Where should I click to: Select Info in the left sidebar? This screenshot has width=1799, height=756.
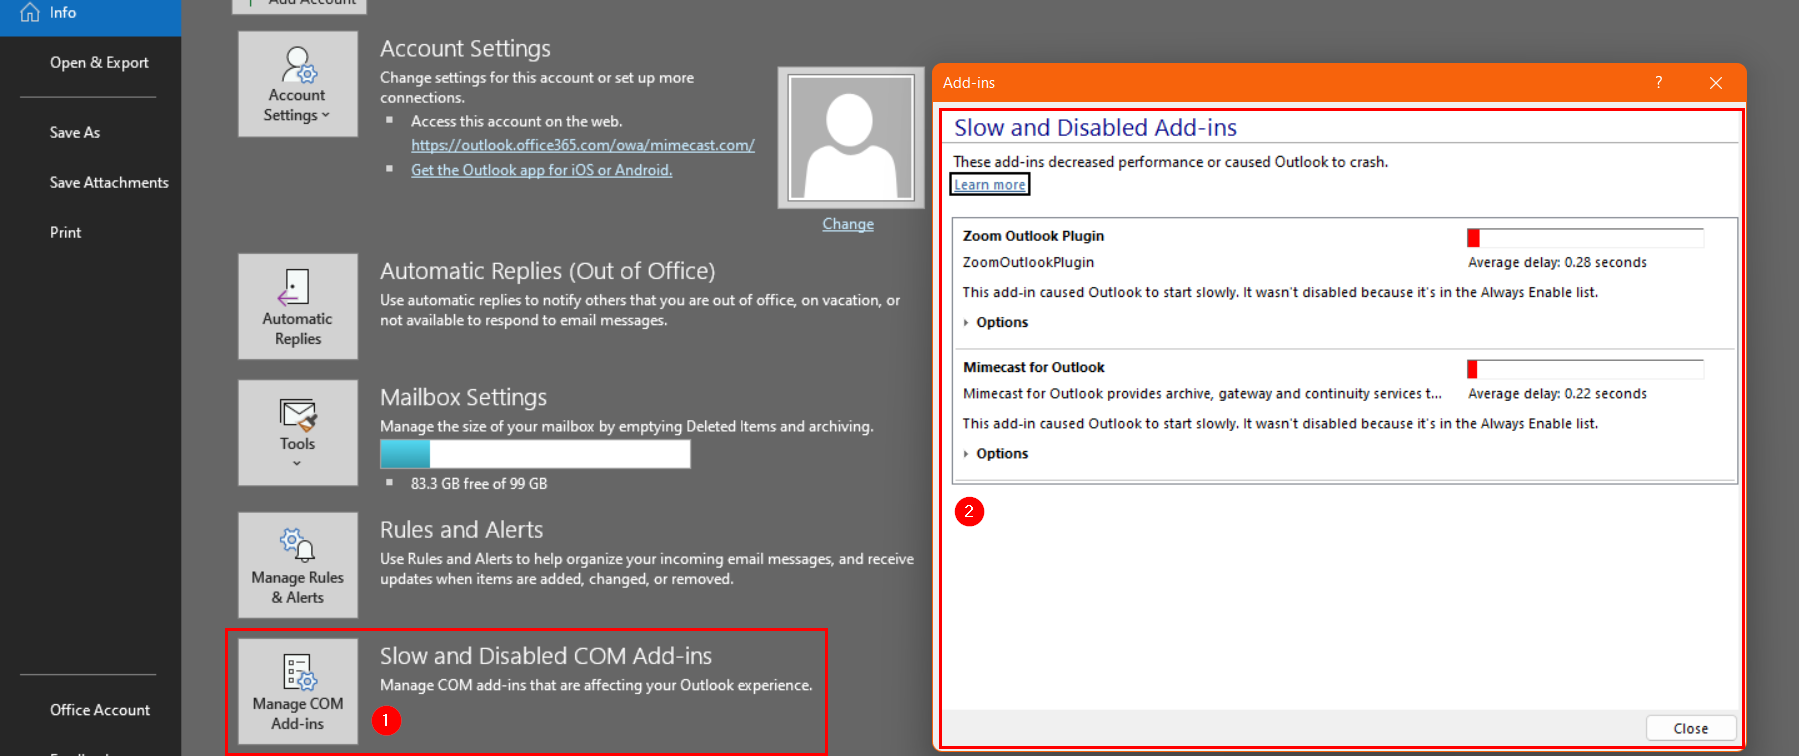coord(62,13)
